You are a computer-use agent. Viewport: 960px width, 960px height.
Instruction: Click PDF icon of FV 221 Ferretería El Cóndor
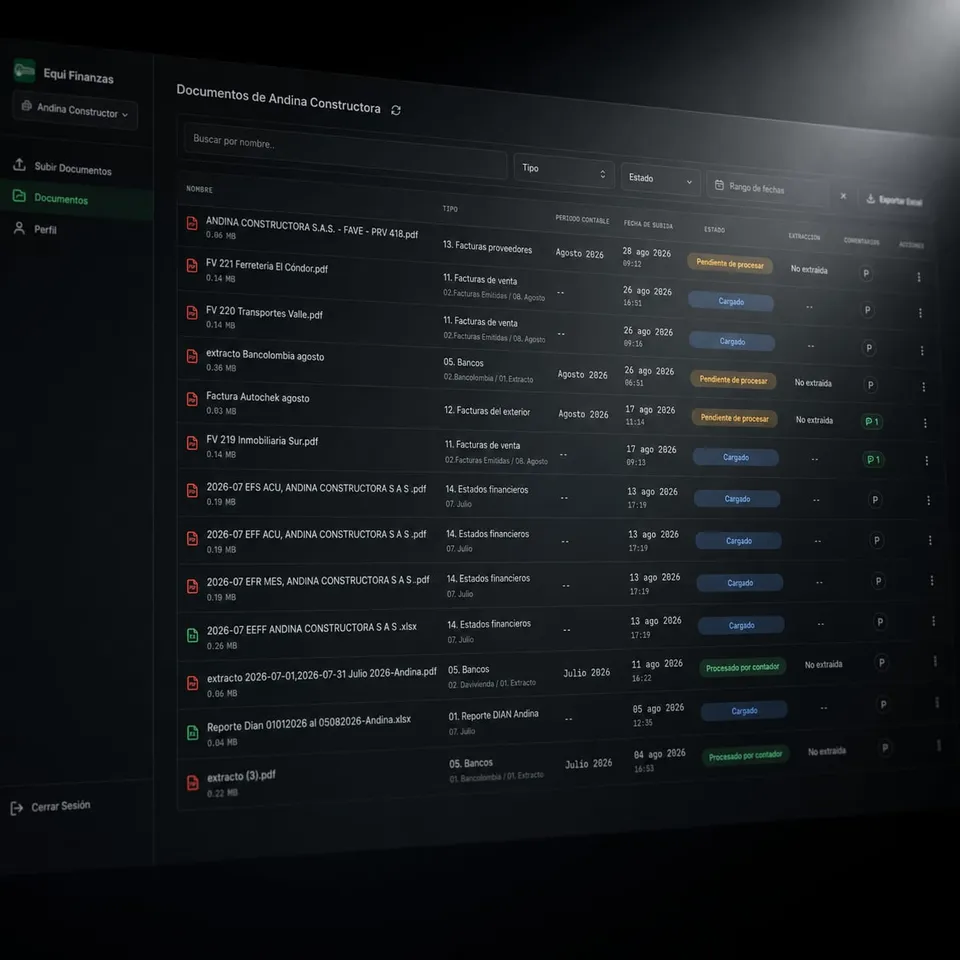192,266
